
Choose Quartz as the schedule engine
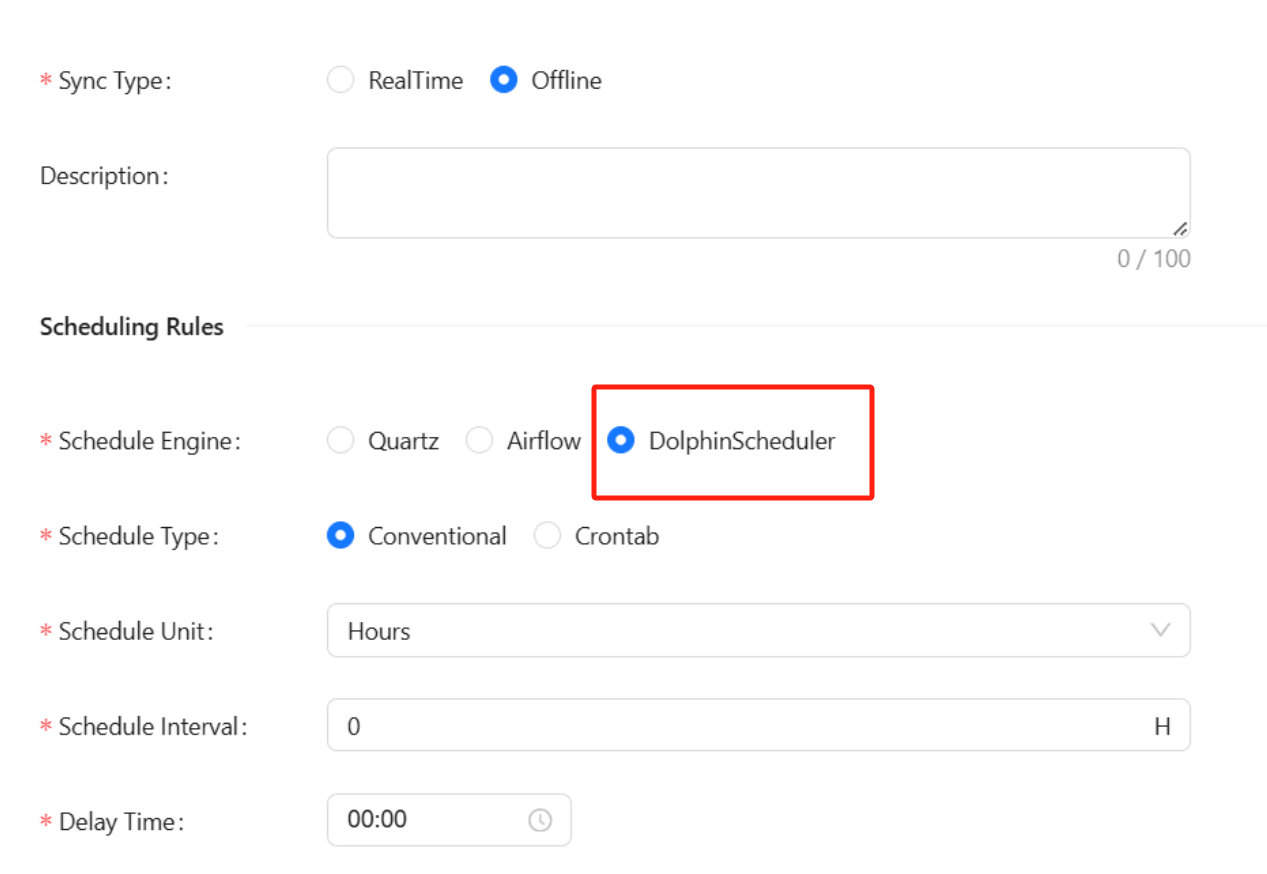[x=341, y=440]
